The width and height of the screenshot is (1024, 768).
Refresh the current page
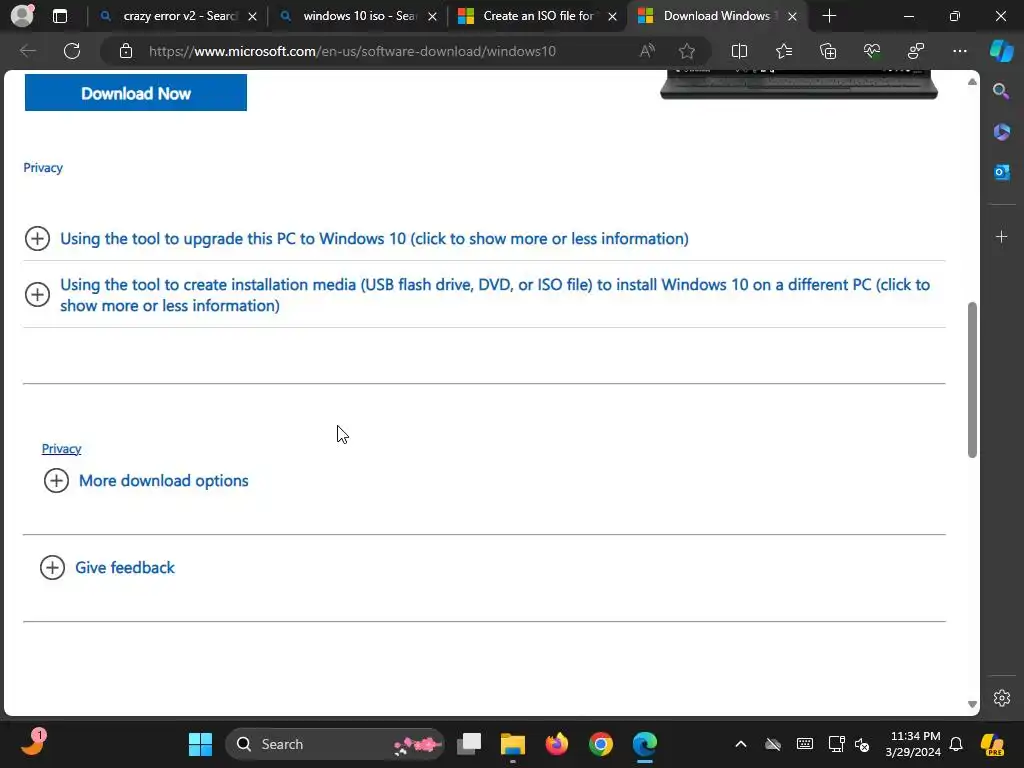(x=72, y=51)
